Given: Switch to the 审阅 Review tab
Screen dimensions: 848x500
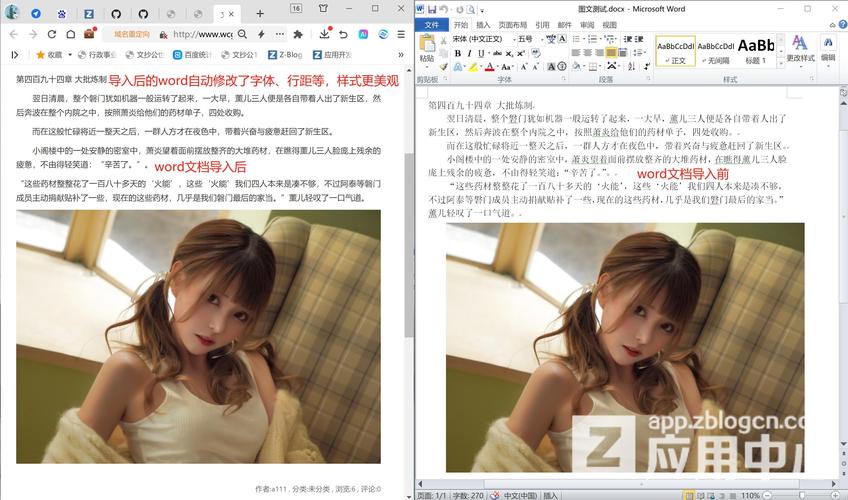Looking at the screenshot, I should pyautogui.click(x=587, y=25).
